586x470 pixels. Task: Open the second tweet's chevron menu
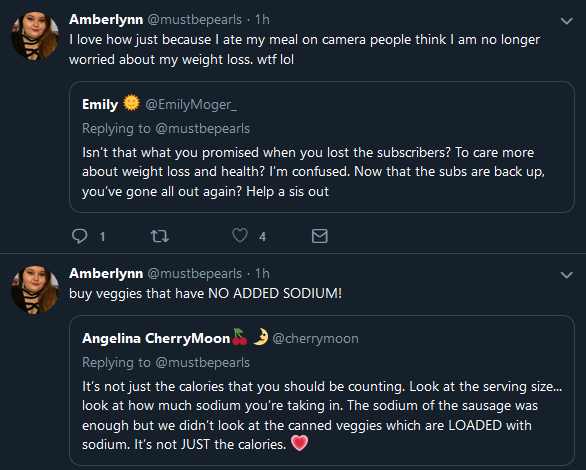567,275
